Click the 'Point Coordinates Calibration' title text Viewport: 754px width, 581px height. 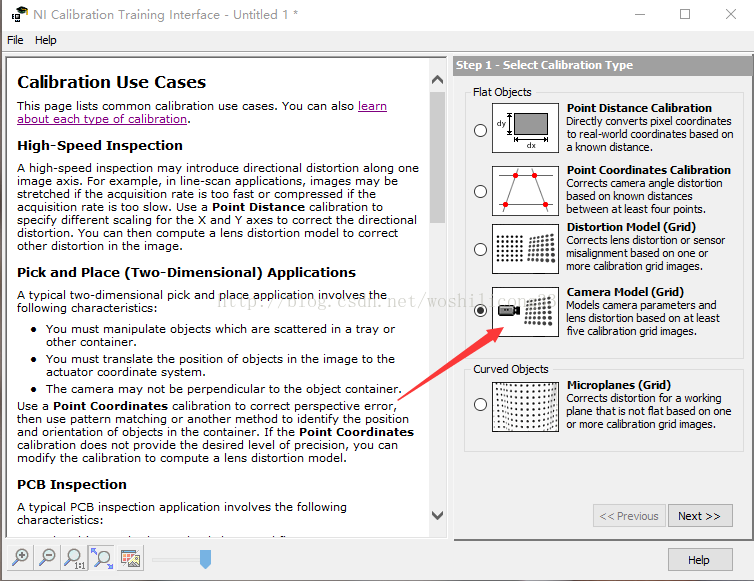click(648, 170)
